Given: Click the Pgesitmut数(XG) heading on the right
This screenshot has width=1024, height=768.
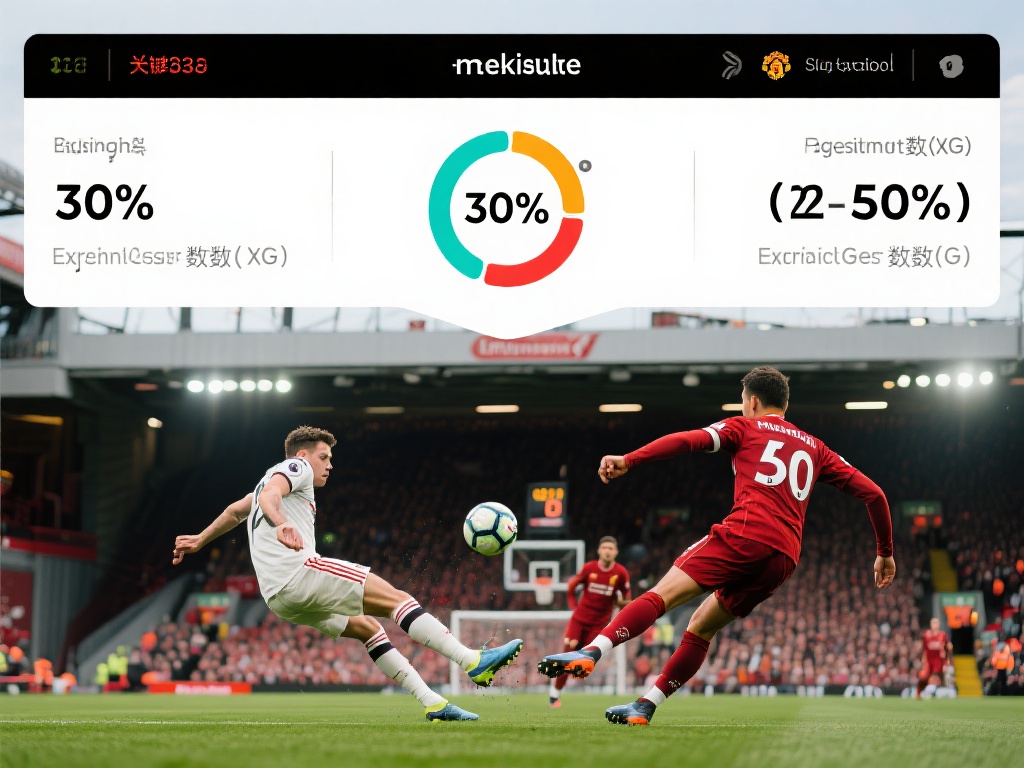Looking at the screenshot, I should click(888, 146).
